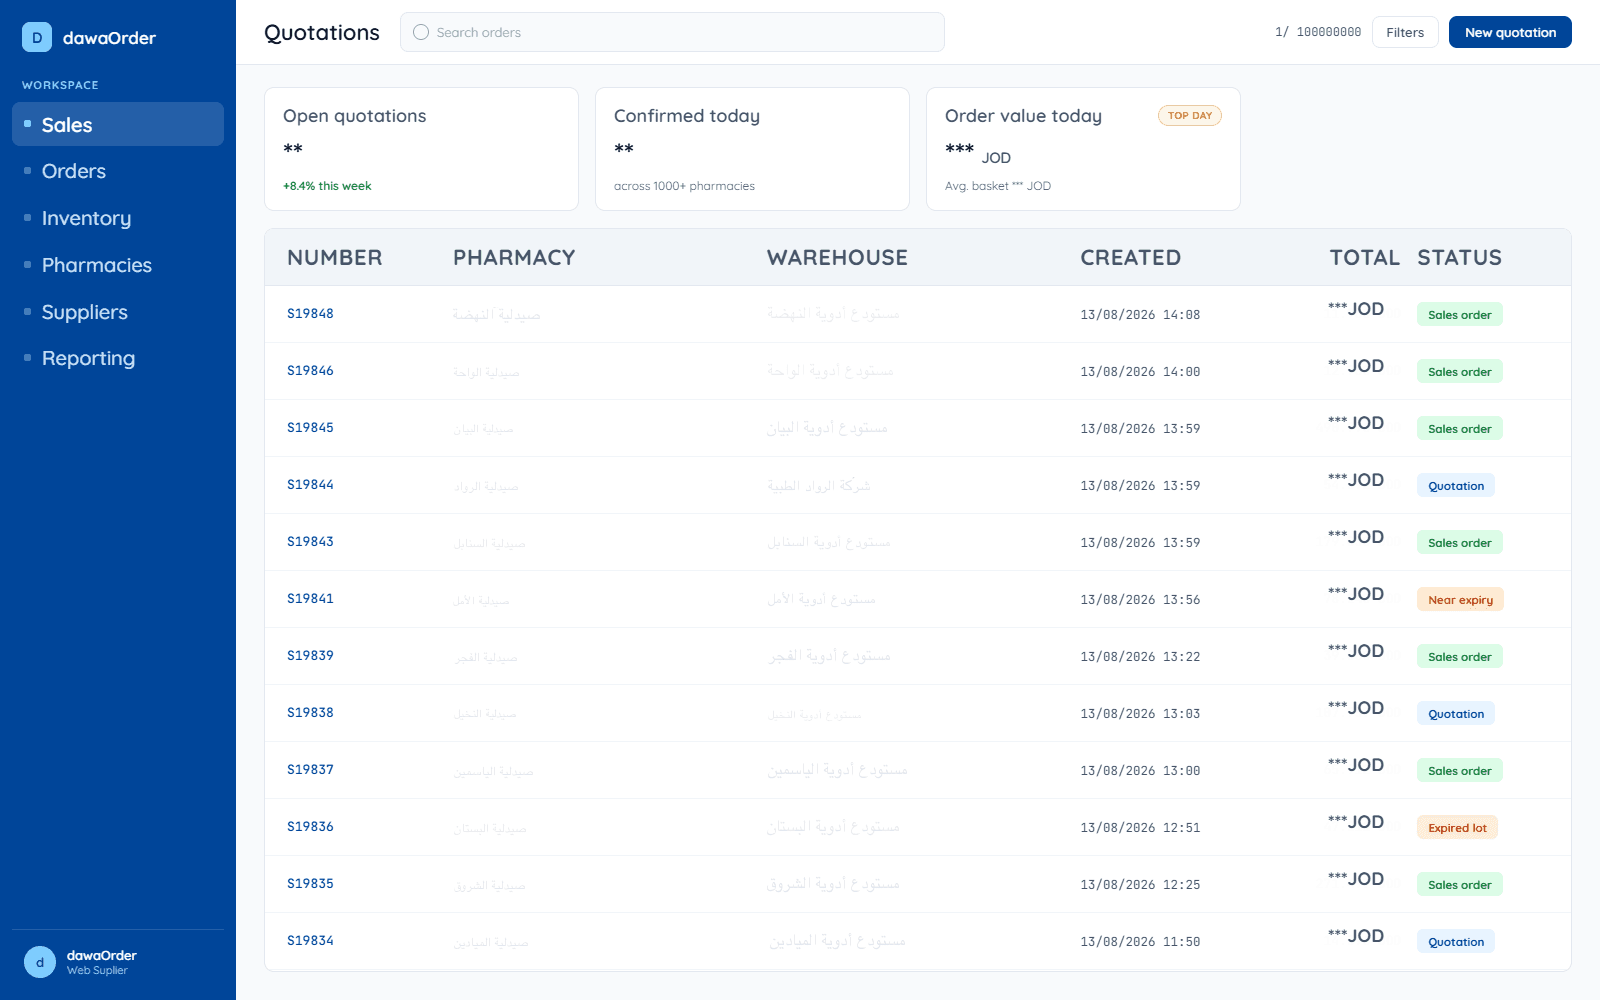The image size is (1600, 1000).
Task: Open quotation S19845
Action: [310, 428]
